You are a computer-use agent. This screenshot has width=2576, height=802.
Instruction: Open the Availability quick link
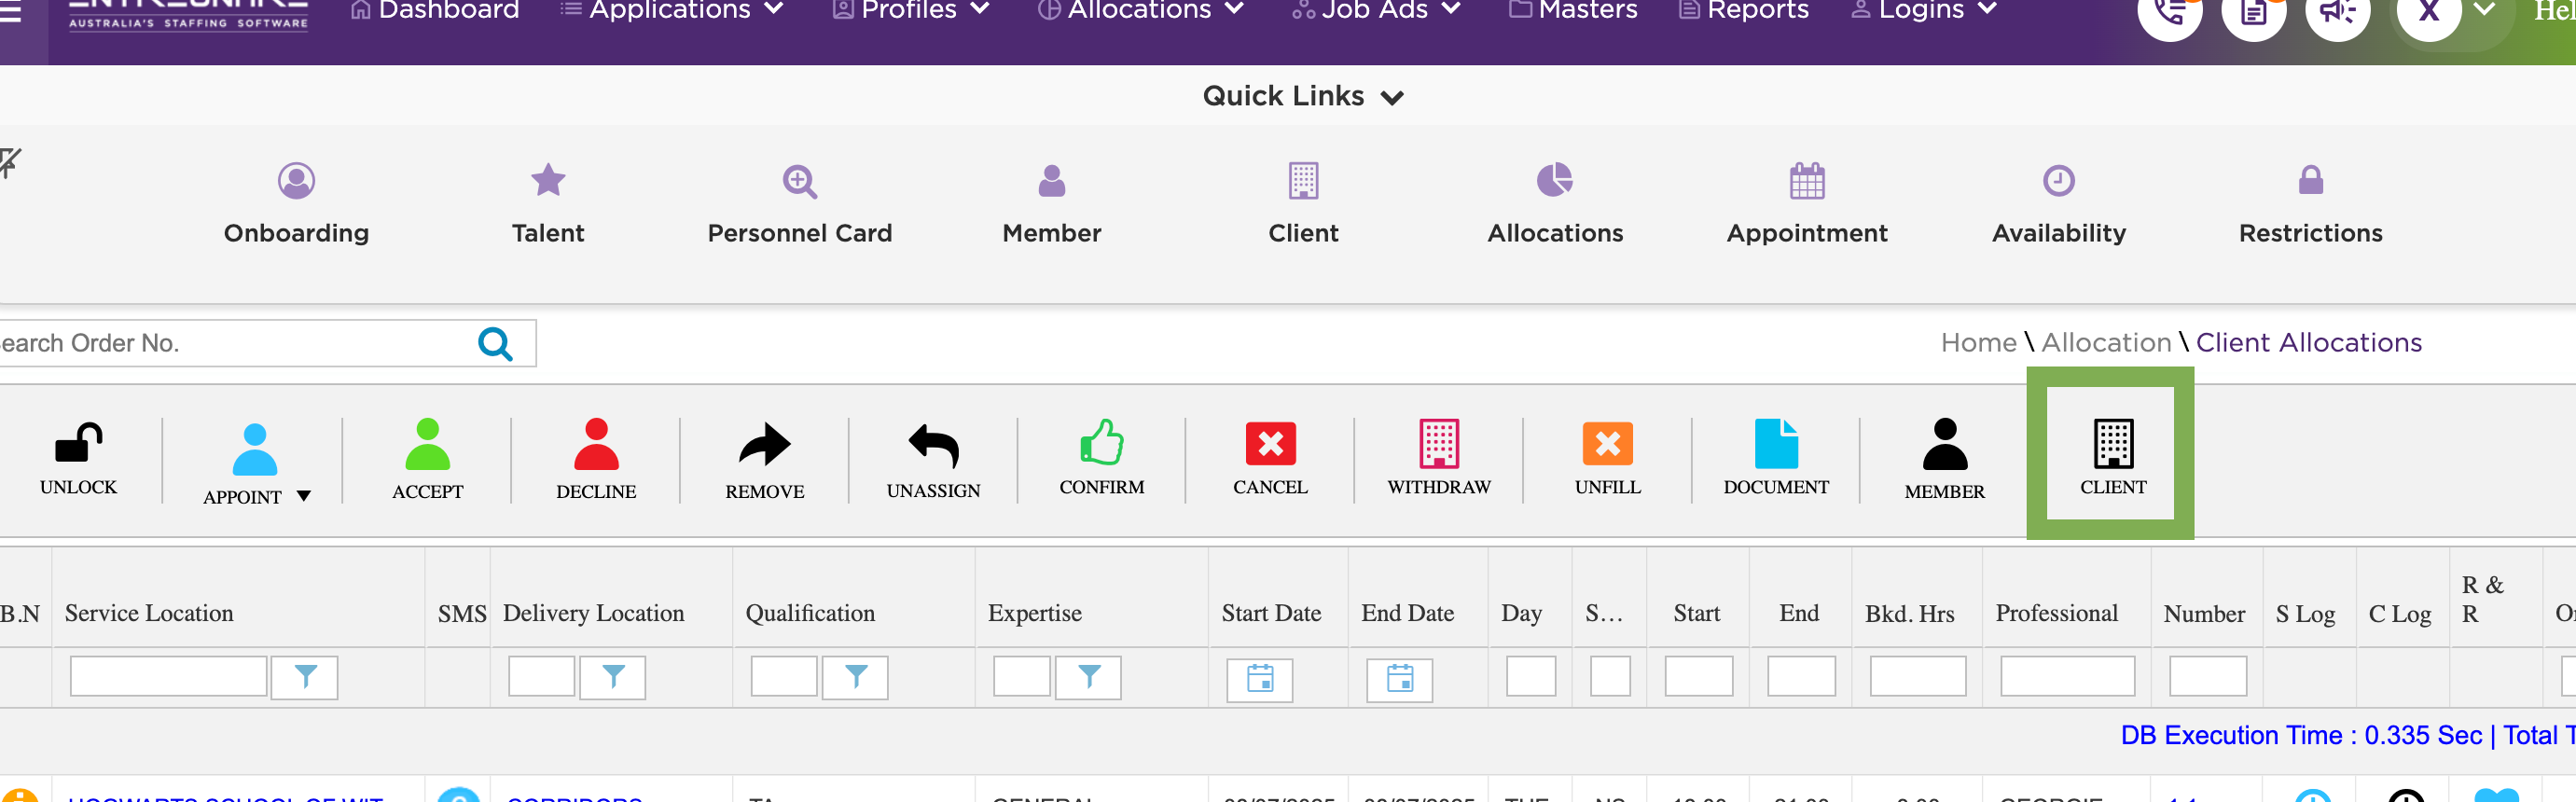2059,205
